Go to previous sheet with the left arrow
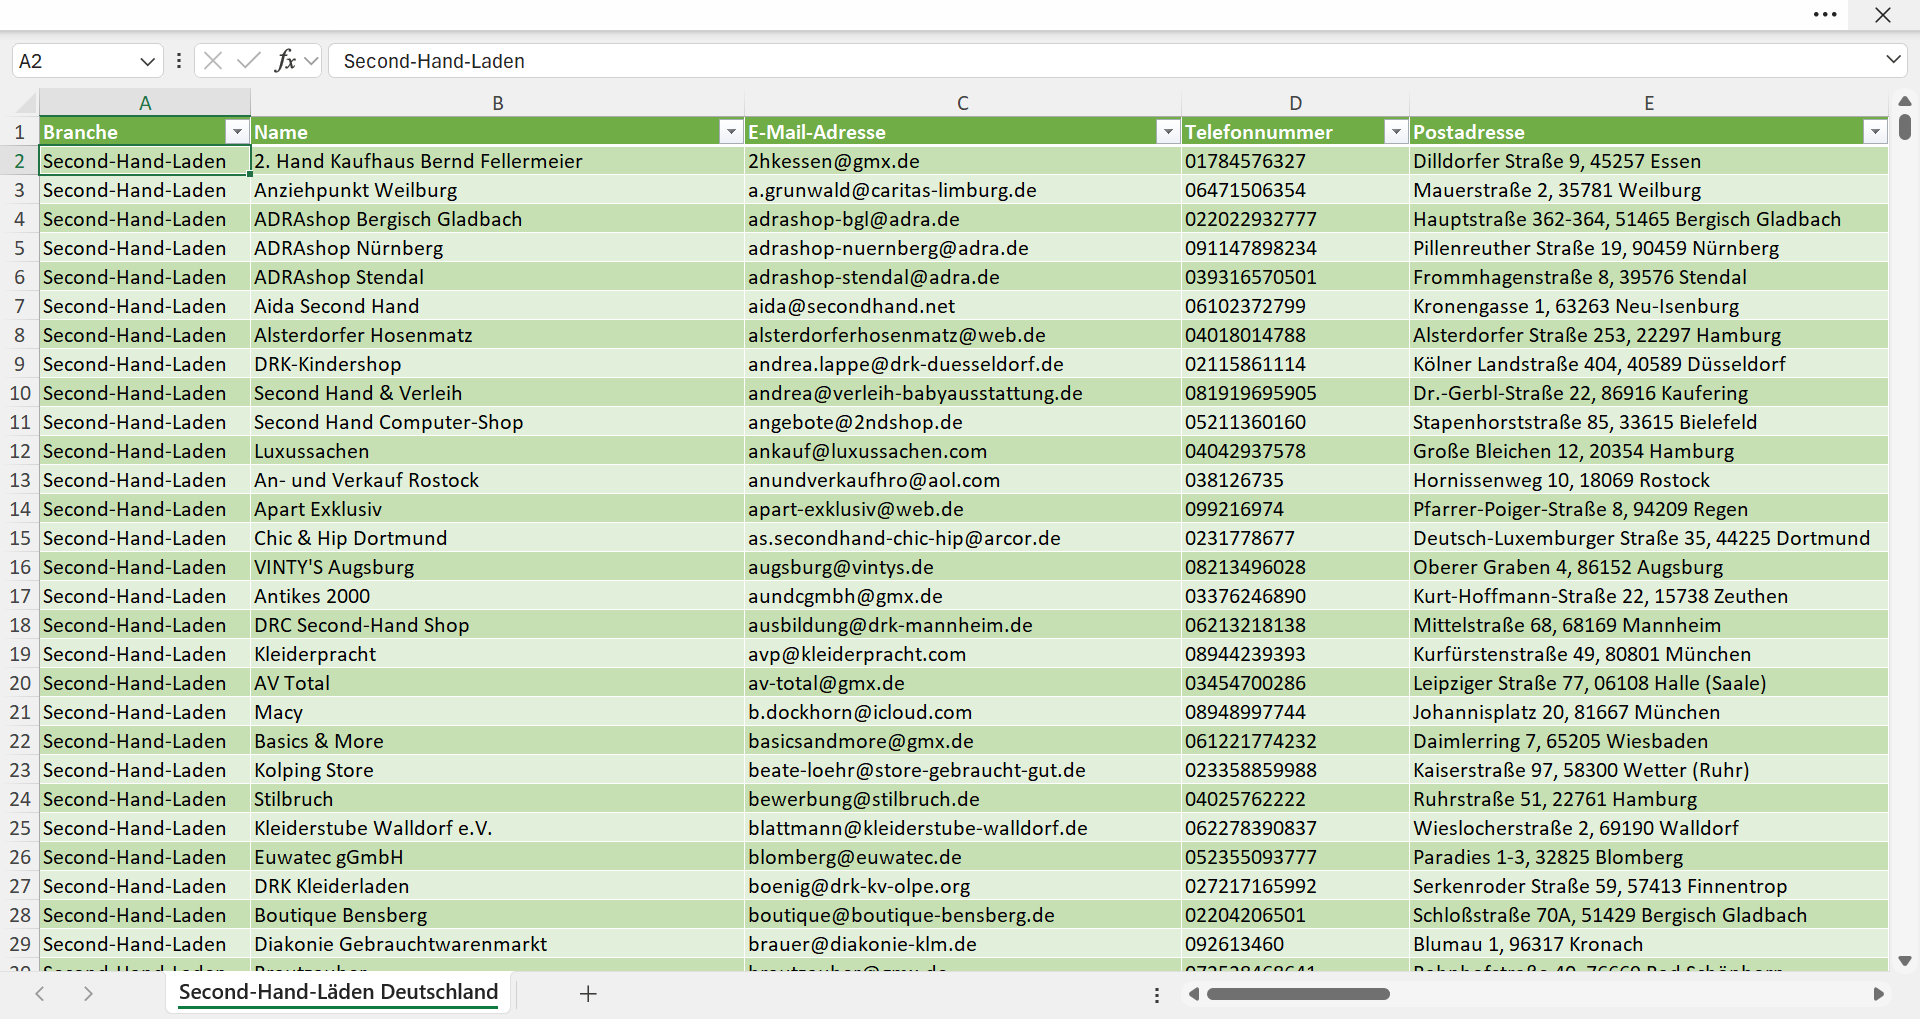1920x1019 pixels. coord(40,994)
